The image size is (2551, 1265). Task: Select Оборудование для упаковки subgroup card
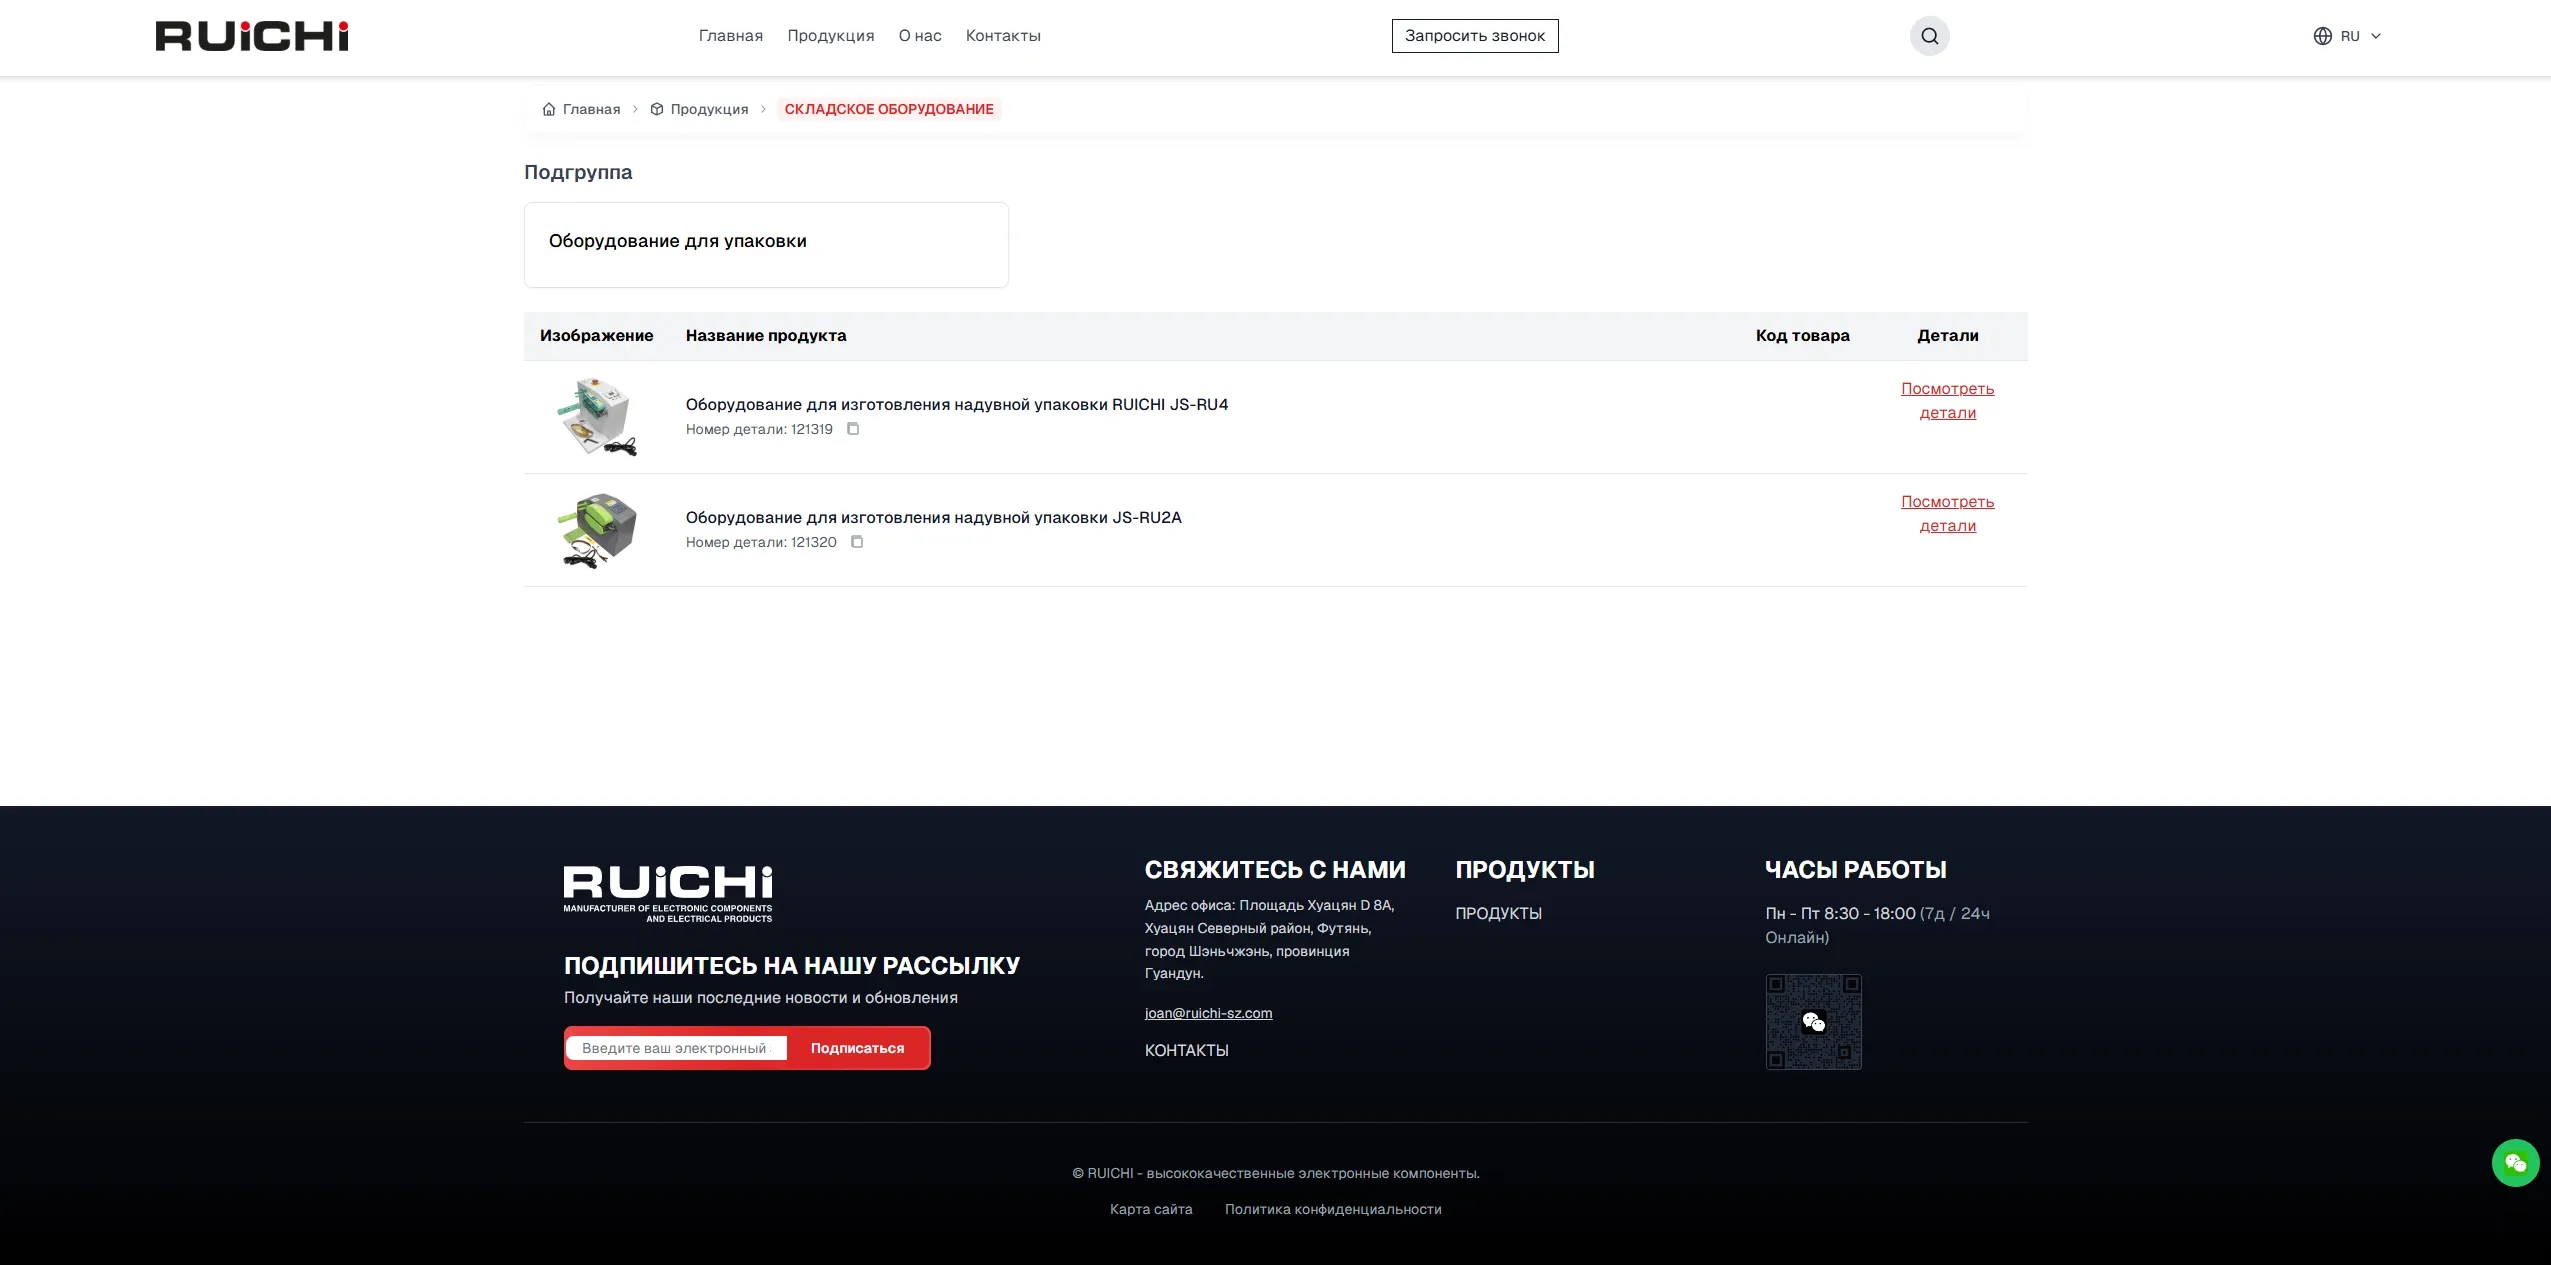tap(766, 245)
